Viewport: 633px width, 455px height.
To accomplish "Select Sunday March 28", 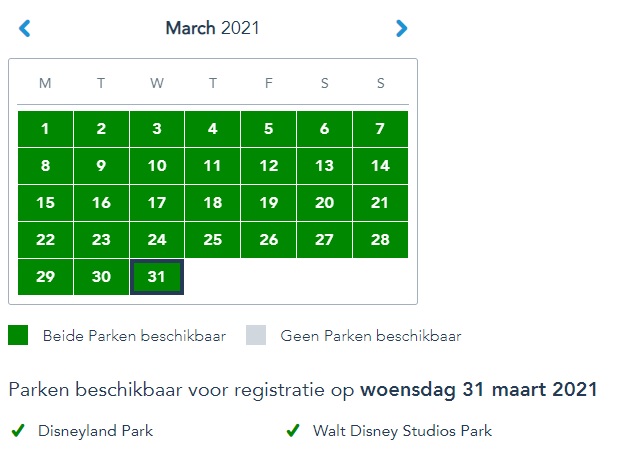I will click(380, 240).
